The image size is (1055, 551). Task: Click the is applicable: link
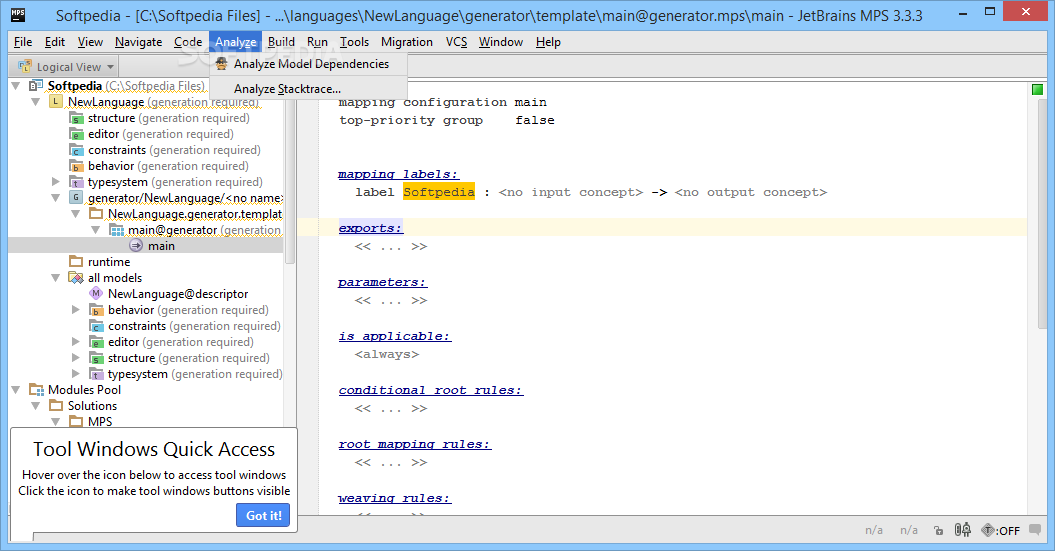pos(394,336)
